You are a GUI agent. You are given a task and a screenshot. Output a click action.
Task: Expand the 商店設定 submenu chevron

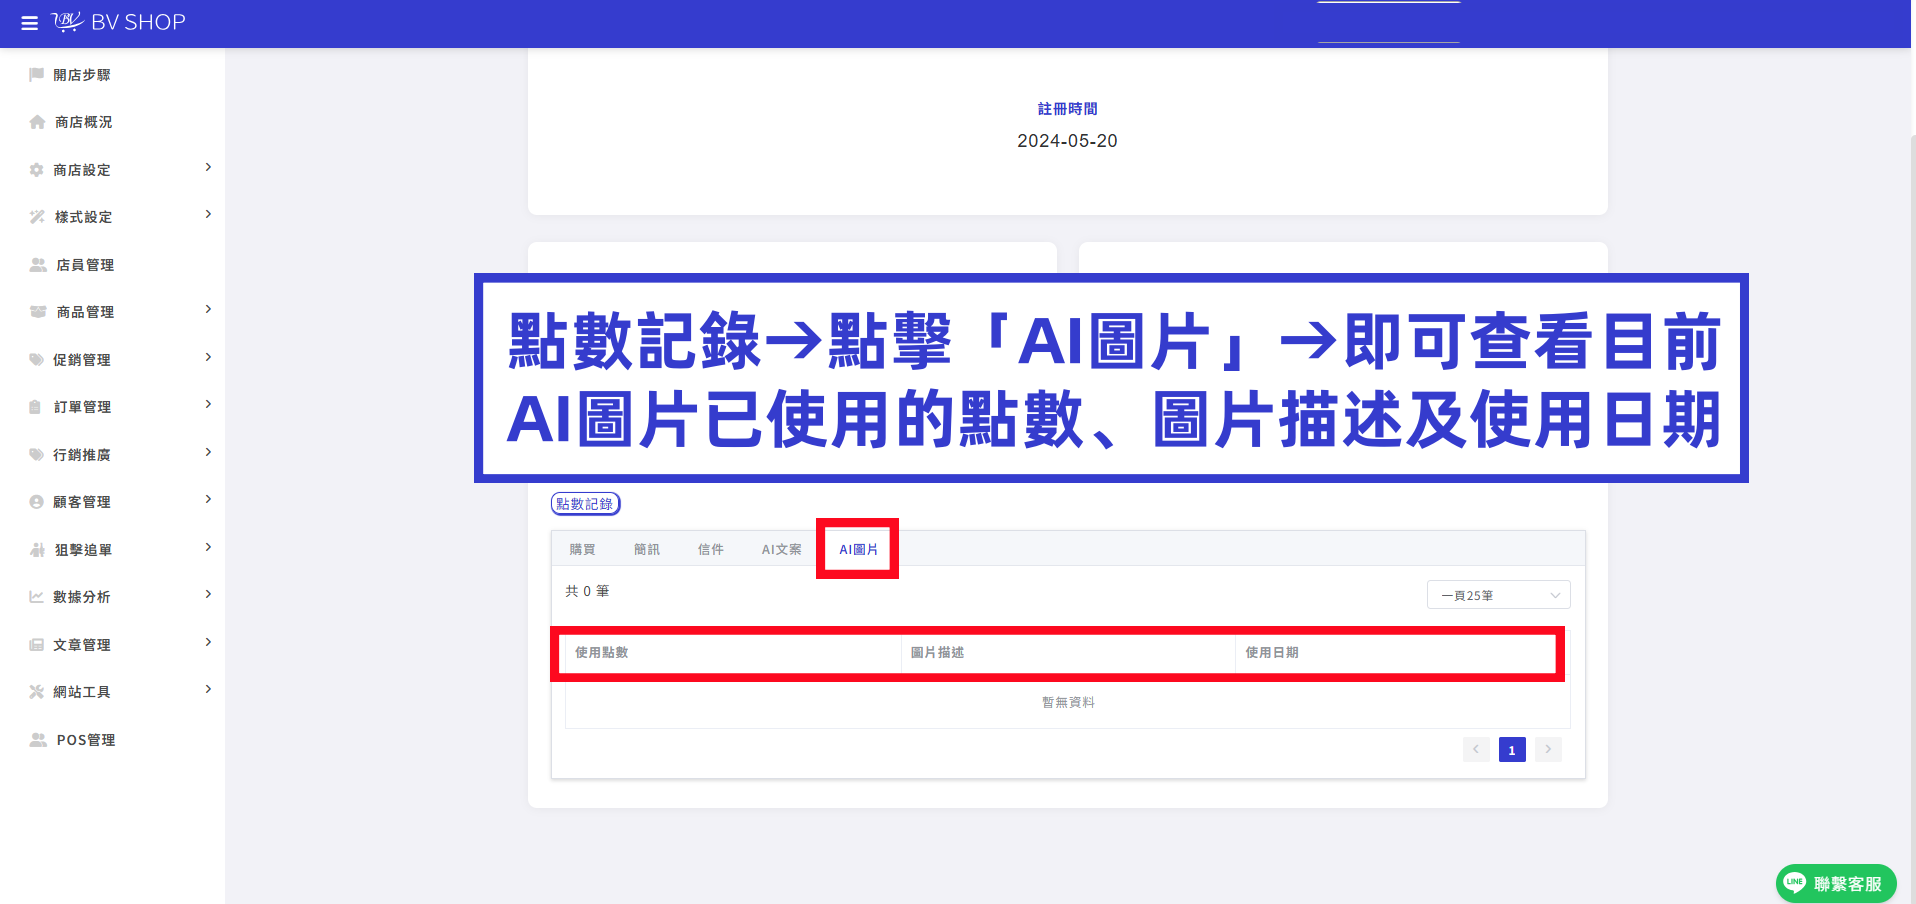208,167
